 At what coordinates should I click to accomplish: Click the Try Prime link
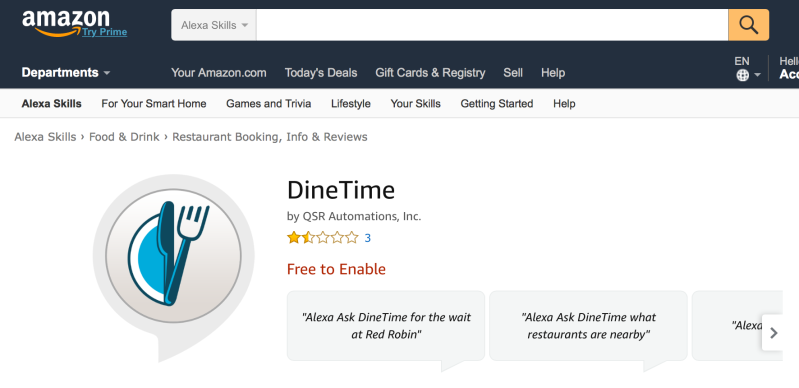coord(104,32)
